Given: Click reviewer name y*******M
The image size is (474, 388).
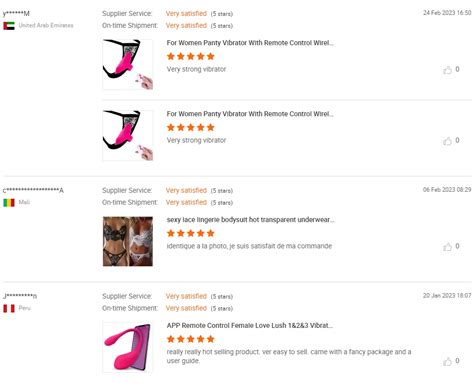Looking at the screenshot, I should point(16,14).
